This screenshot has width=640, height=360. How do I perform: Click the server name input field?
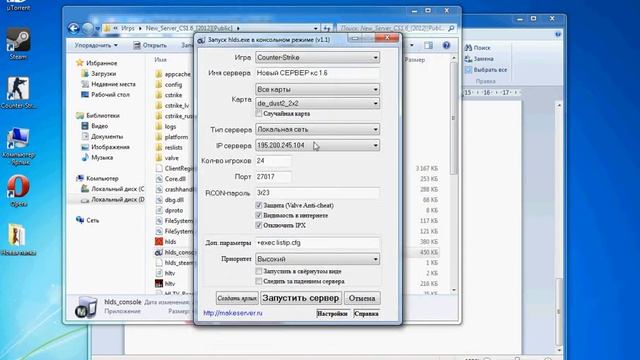pyautogui.click(x=318, y=73)
